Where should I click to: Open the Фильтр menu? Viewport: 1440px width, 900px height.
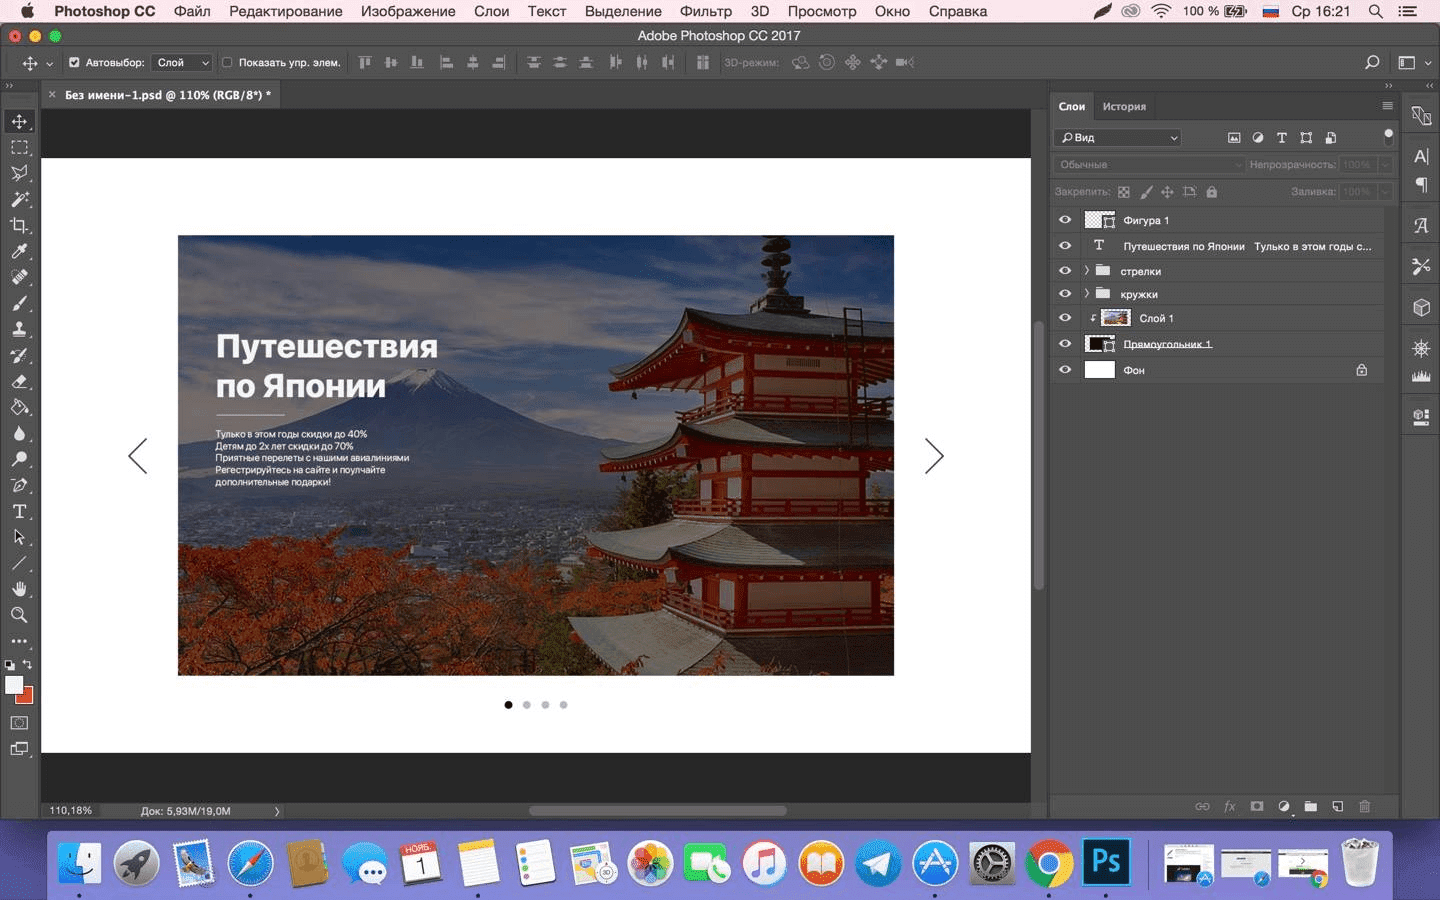click(705, 11)
